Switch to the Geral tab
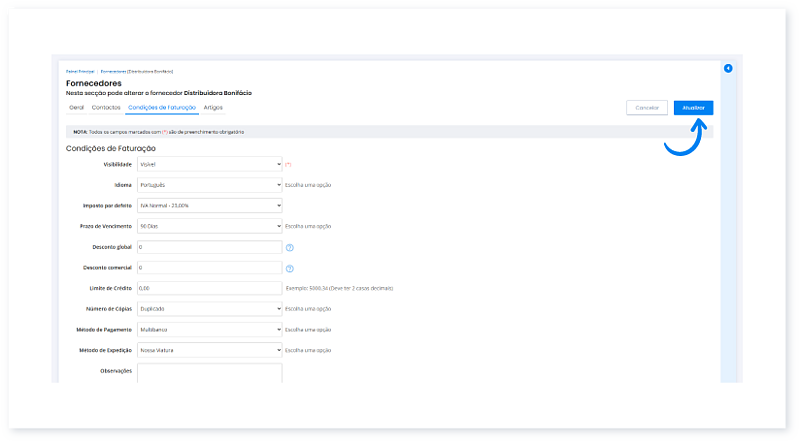Image resolution: width=800 pixels, height=443 pixels. click(x=76, y=107)
